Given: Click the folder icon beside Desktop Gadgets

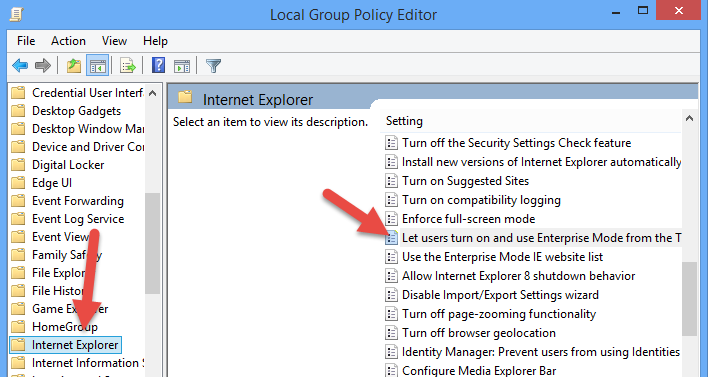Looking at the screenshot, I should pyautogui.click(x=18, y=111).
